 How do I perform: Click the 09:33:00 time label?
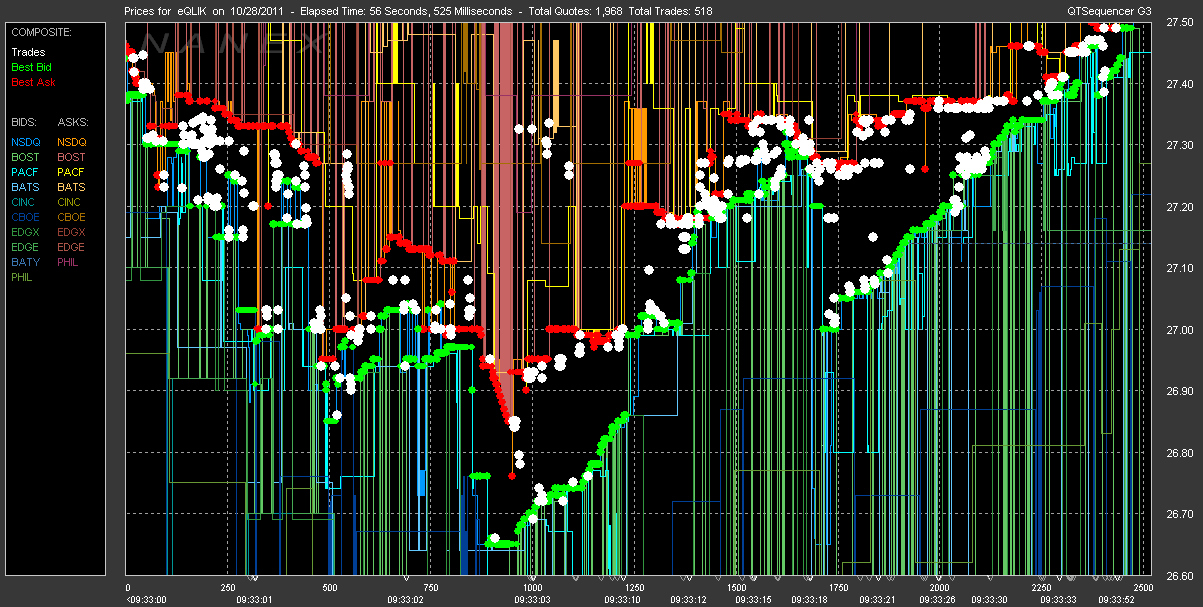click(147, 598)
